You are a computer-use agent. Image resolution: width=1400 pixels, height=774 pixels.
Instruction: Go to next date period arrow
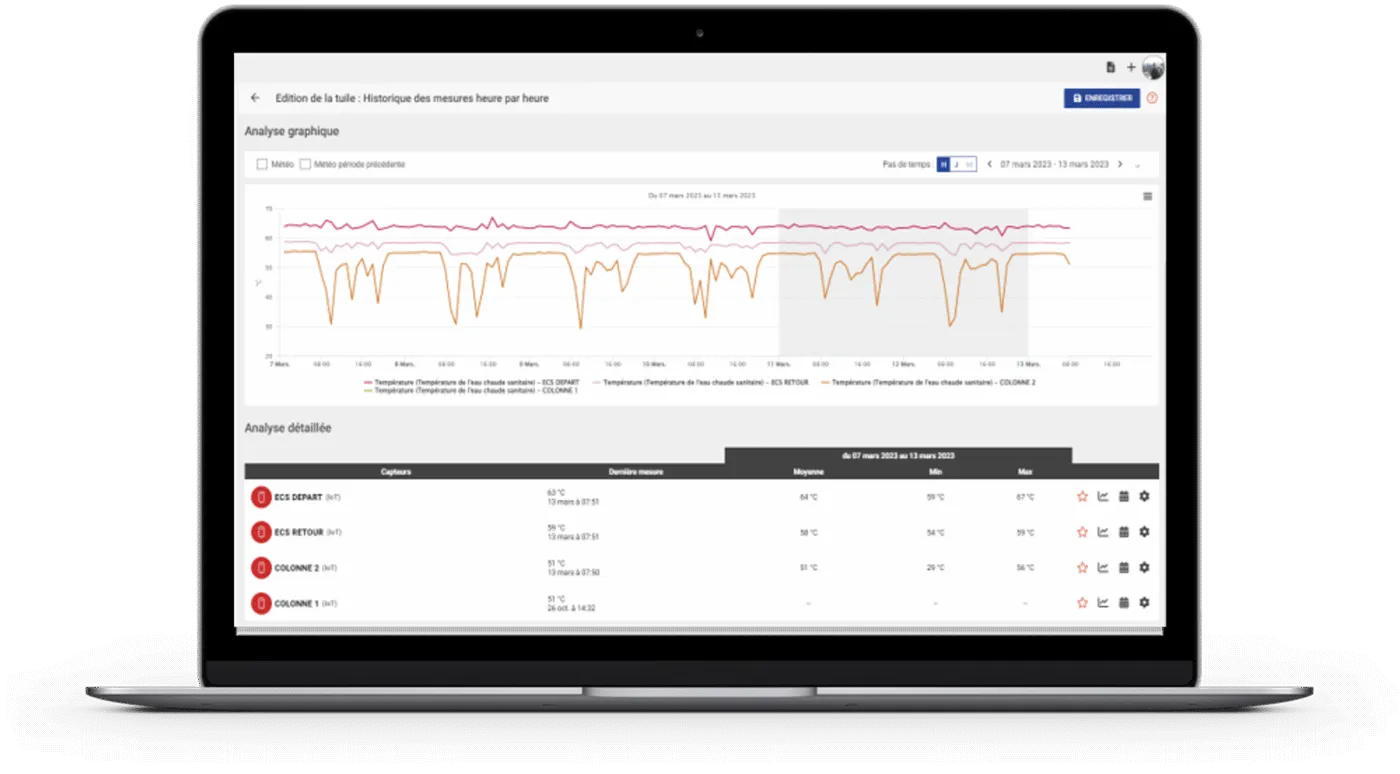coord(1120,164)
